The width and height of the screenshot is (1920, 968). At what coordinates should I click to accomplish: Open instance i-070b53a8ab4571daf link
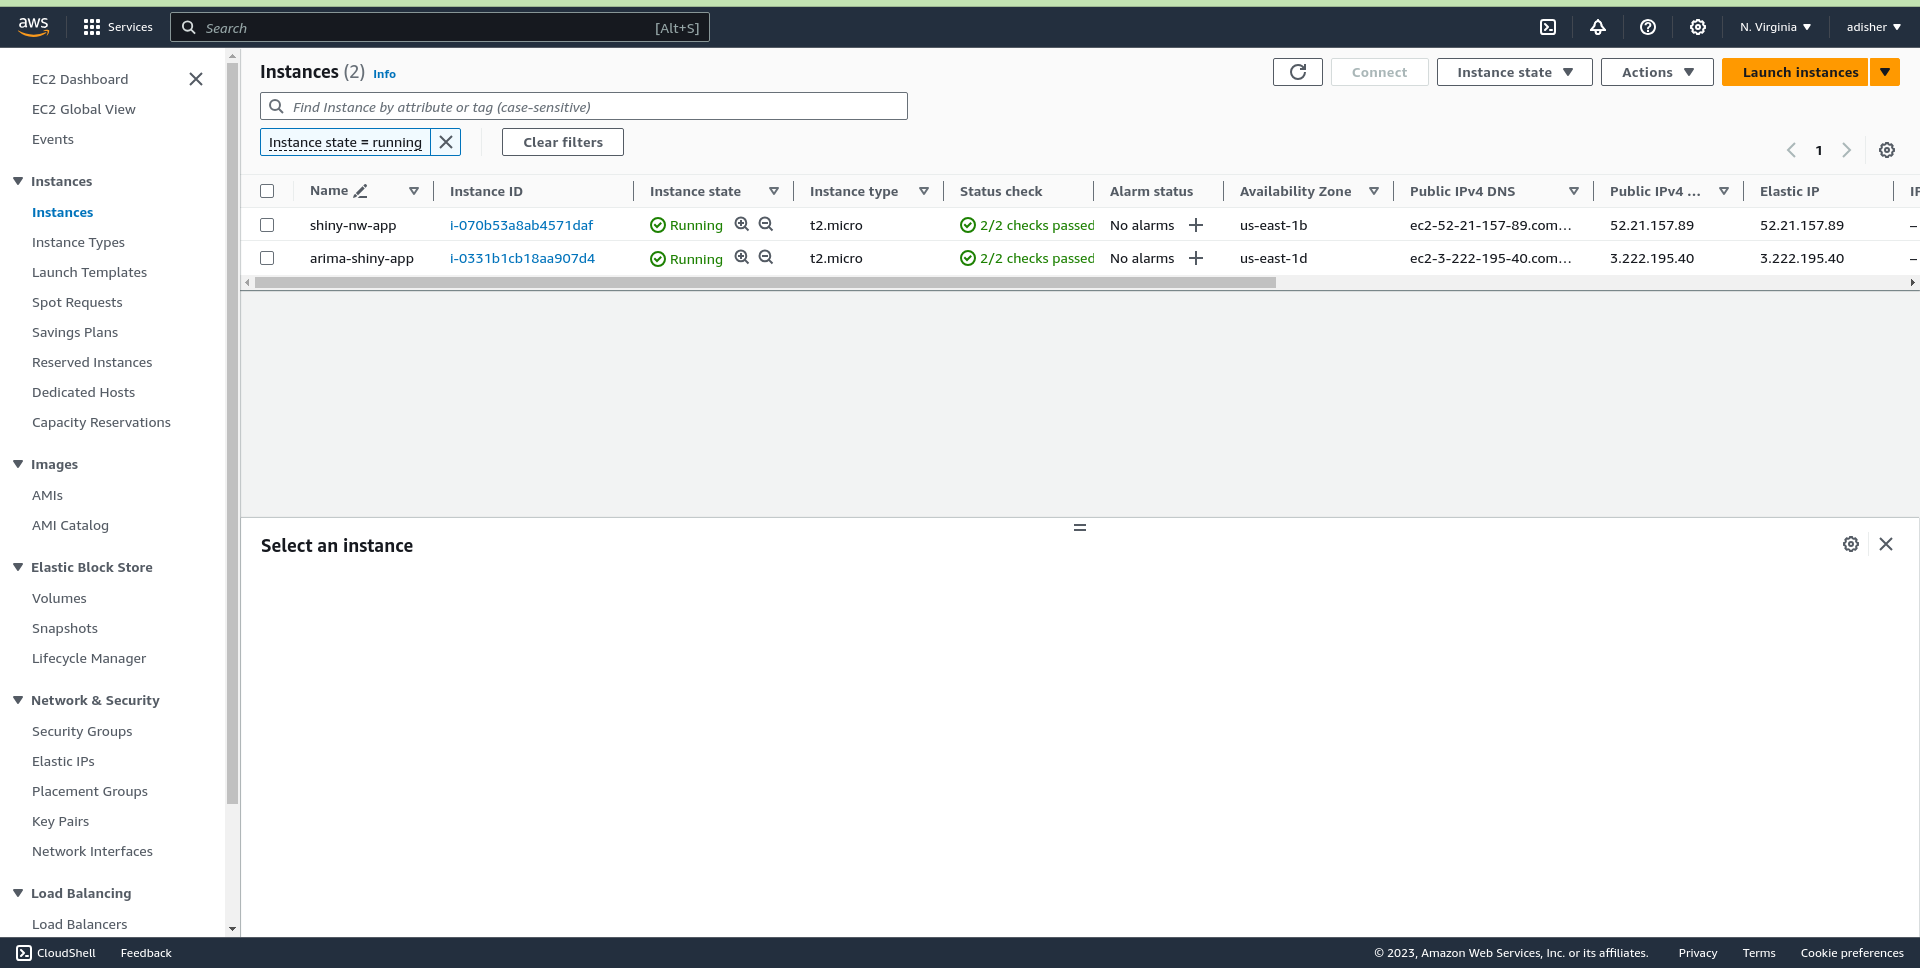521,225
